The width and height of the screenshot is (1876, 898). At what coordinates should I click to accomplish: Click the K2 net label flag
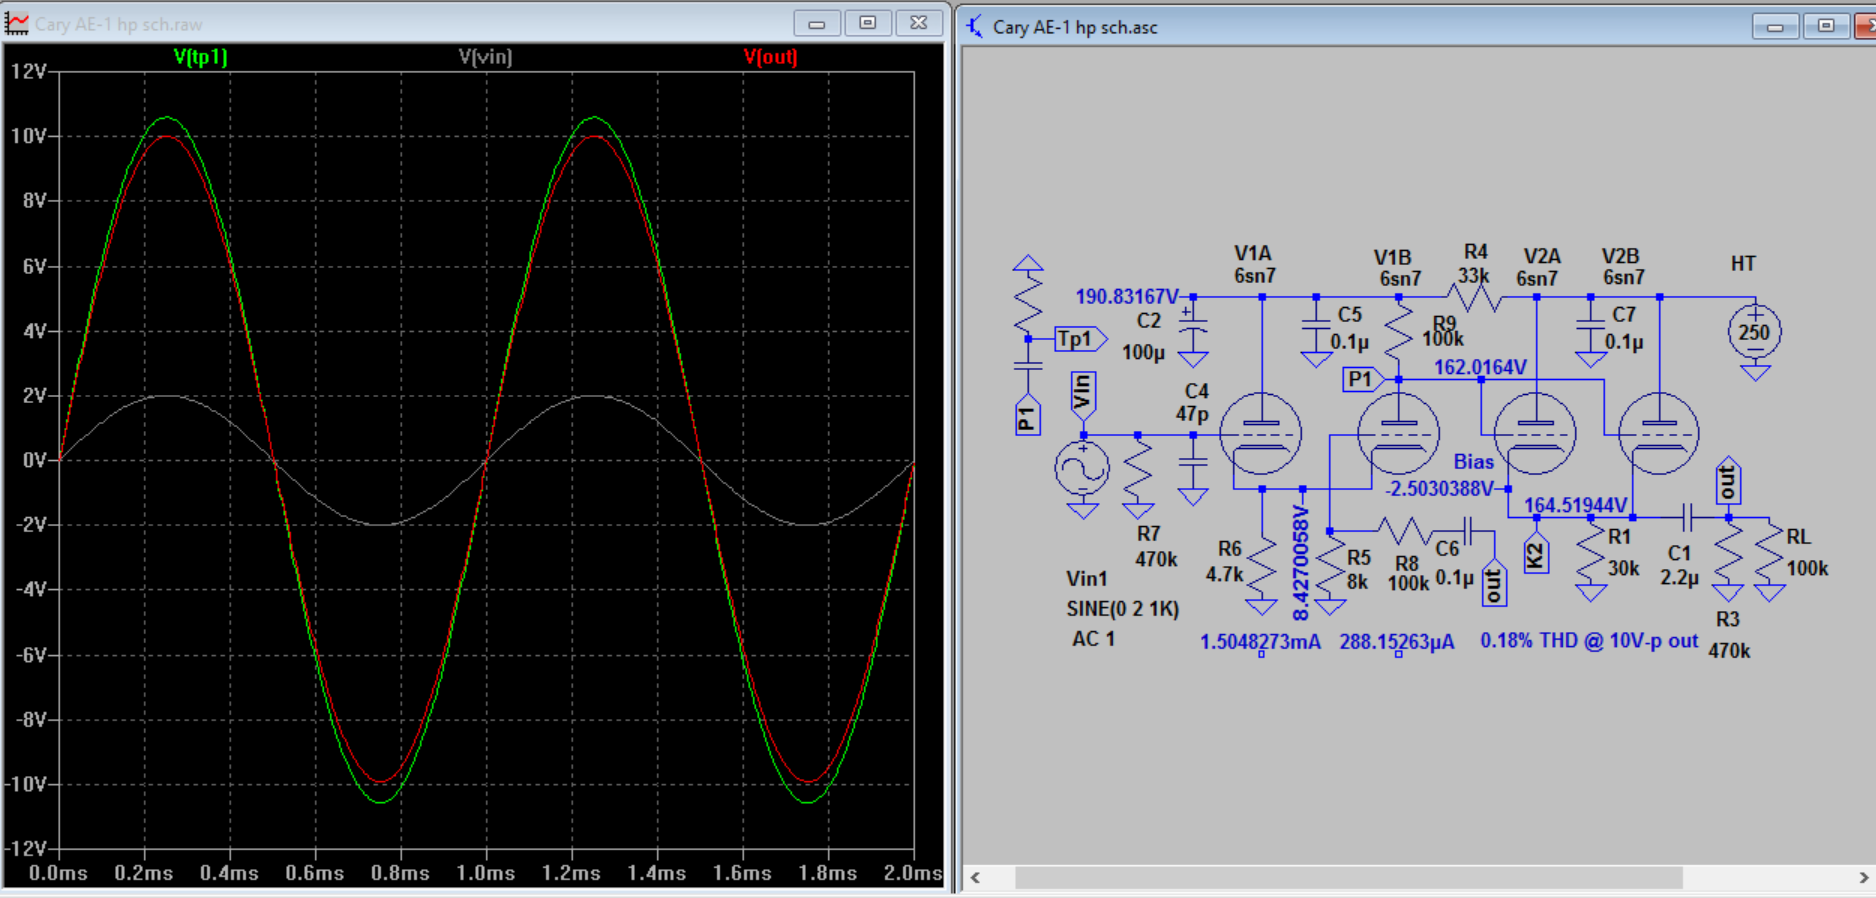pos(1536,555)
